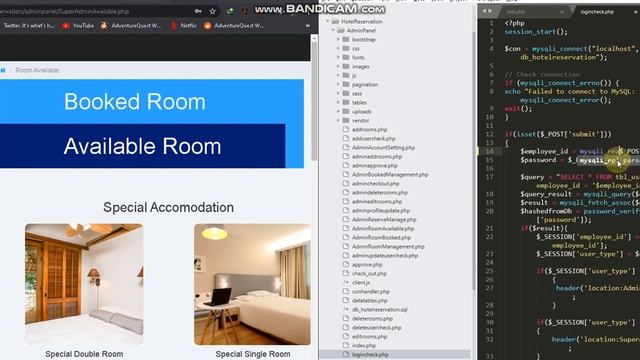Open AdminRoomAvailable.php file
The height and width of the screenshot is (360, 640).
click(x=383, y=229)
